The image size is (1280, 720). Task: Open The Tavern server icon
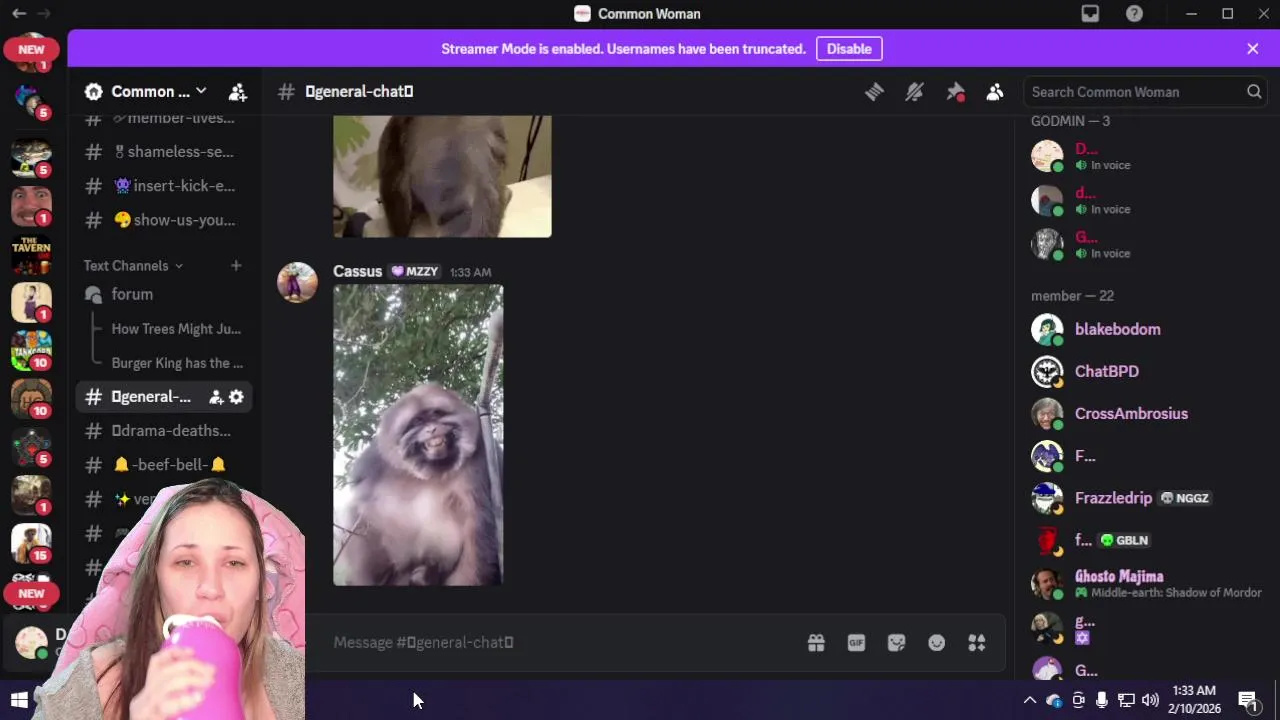click(31, 254)
